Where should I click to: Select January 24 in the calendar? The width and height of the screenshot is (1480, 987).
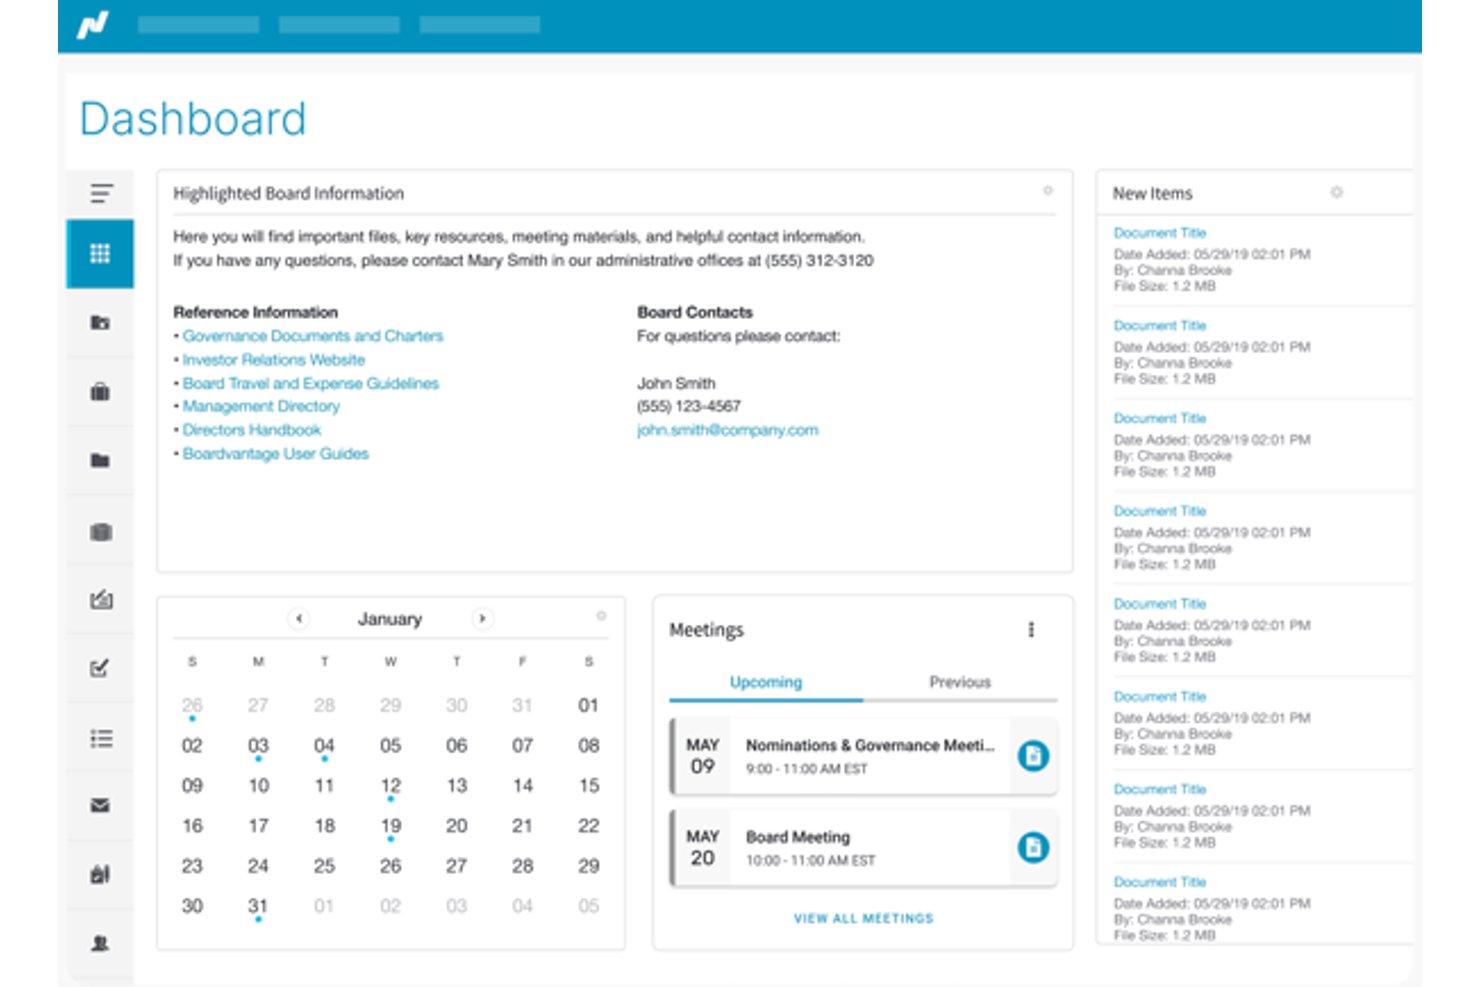[258, 866]
